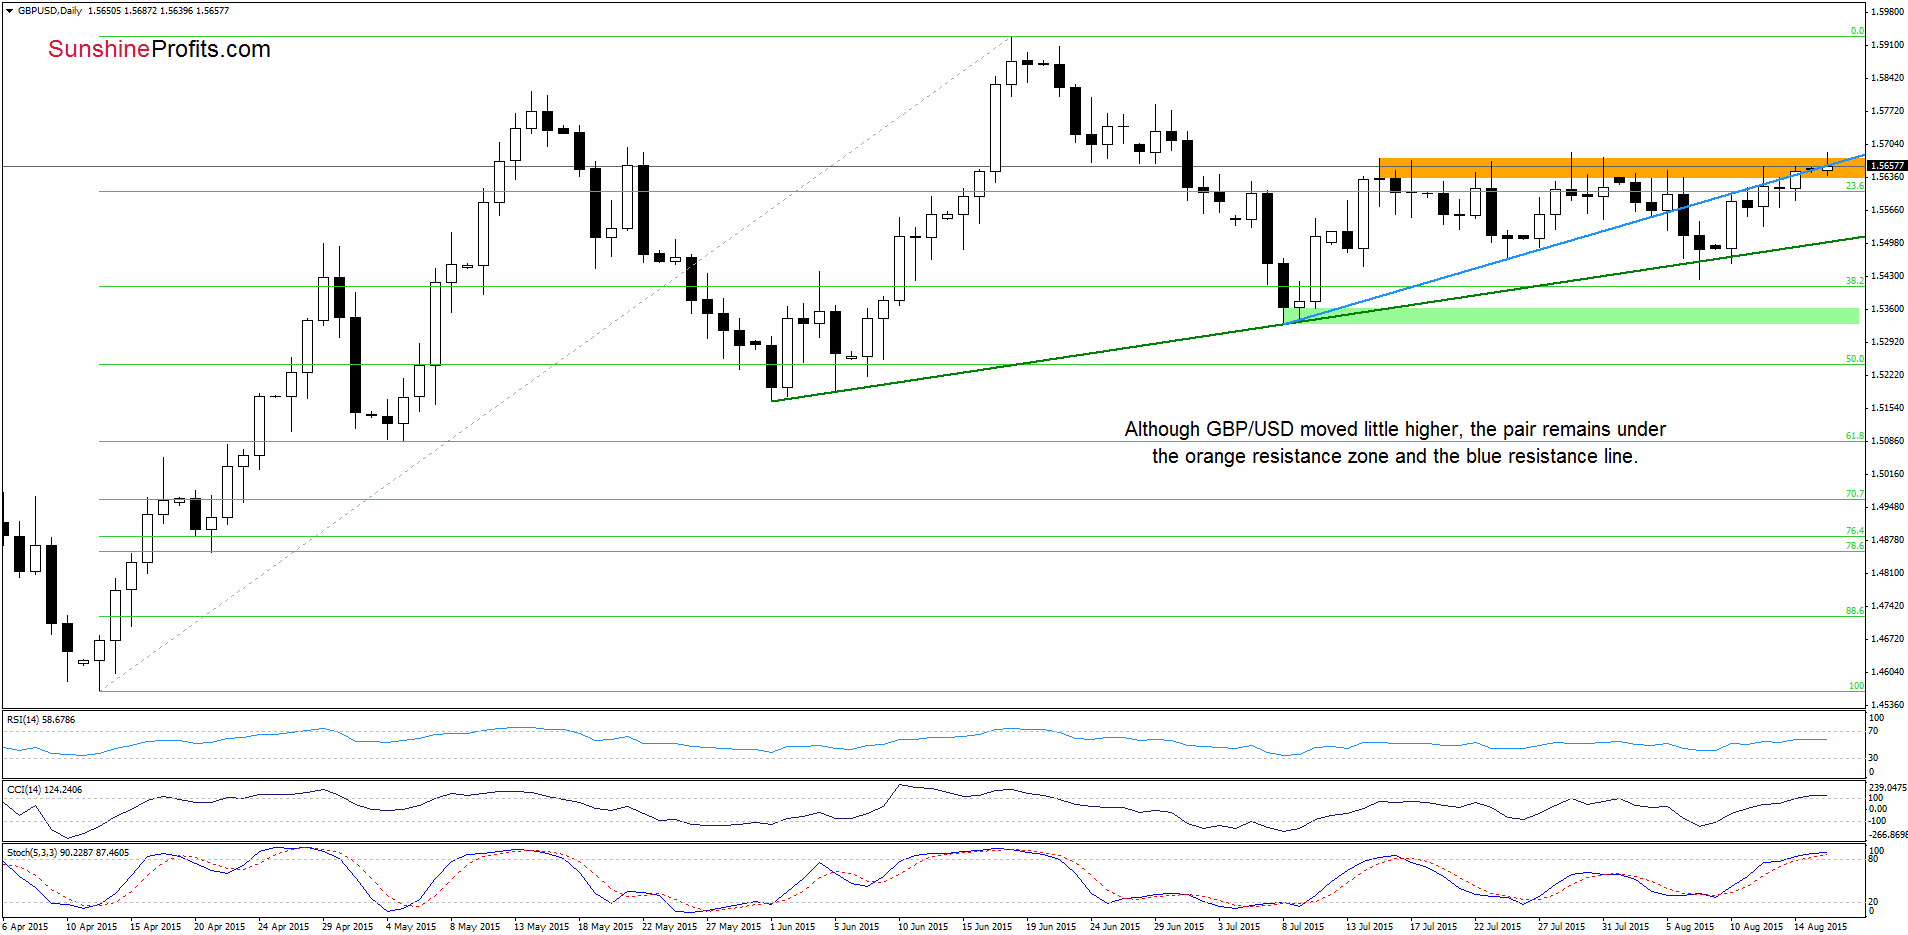Click the 1.47420 price axis label

(1887, 606)
